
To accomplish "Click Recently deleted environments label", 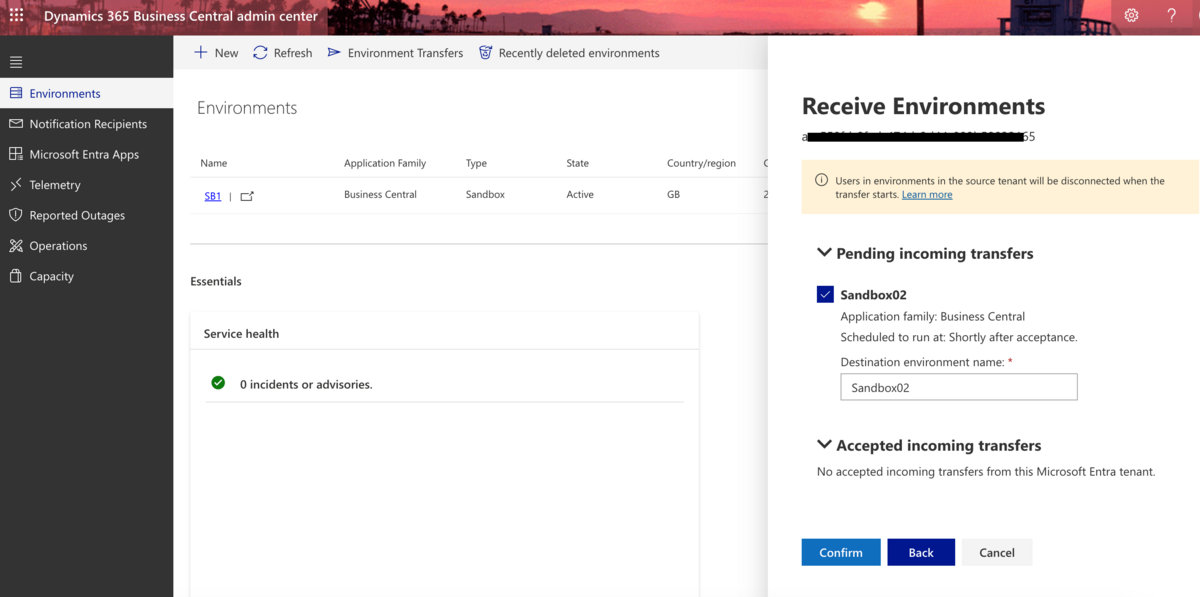I will coord(579,53).
